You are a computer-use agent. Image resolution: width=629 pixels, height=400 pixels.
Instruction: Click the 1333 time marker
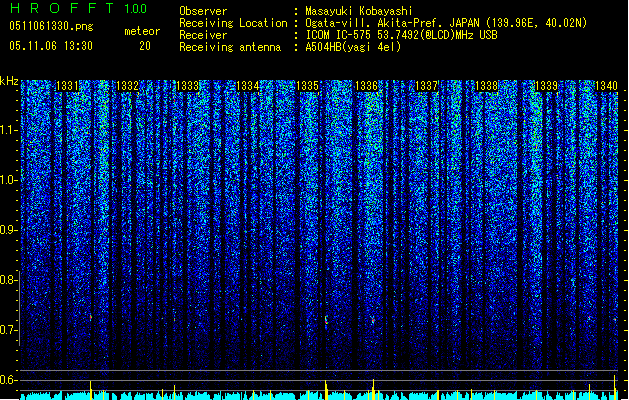click(x=187, y=86)
